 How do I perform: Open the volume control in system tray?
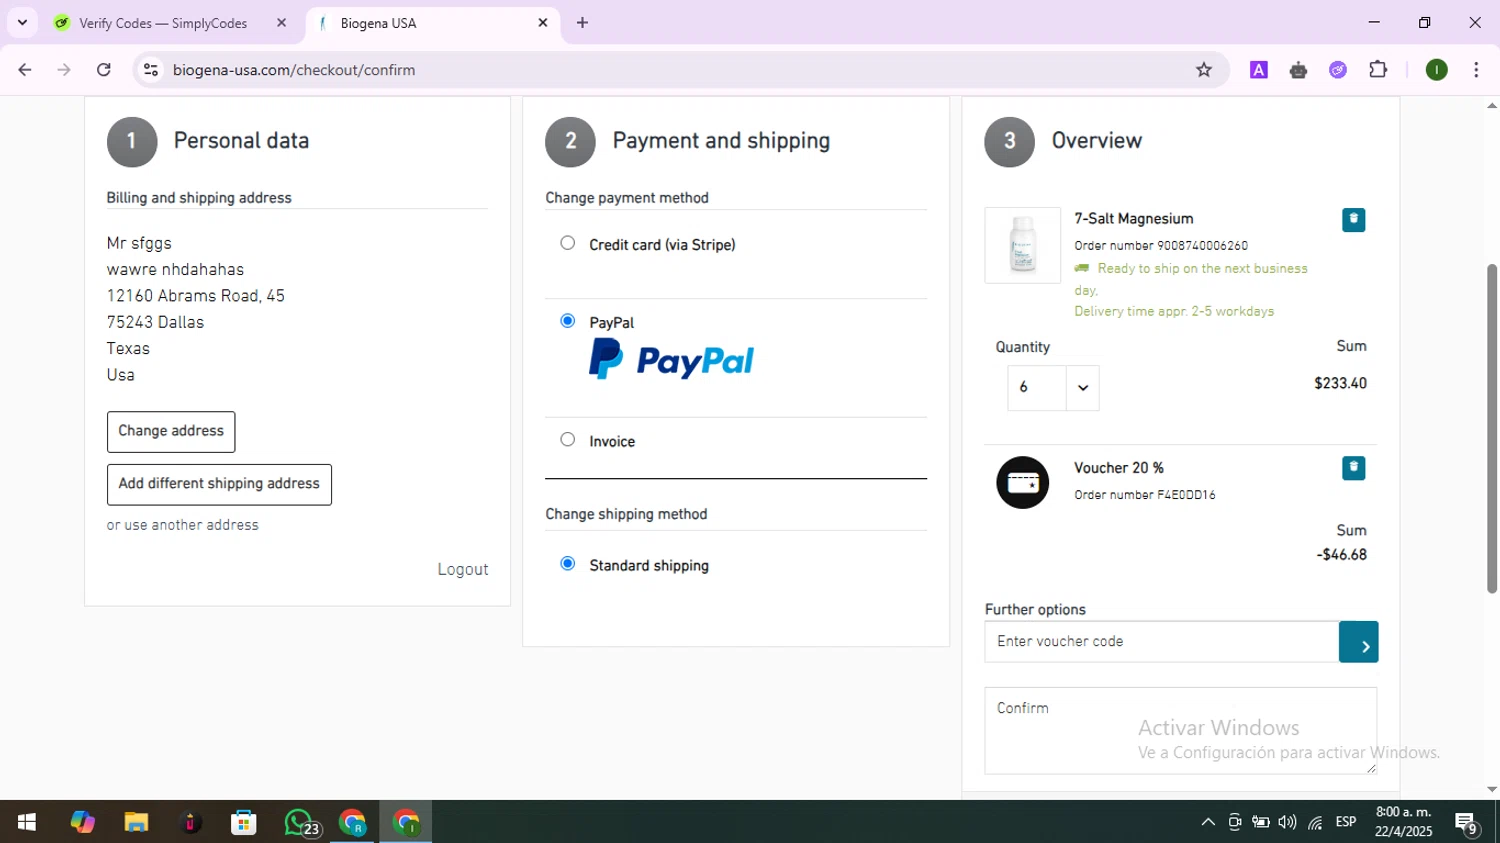click(1287, 822)
